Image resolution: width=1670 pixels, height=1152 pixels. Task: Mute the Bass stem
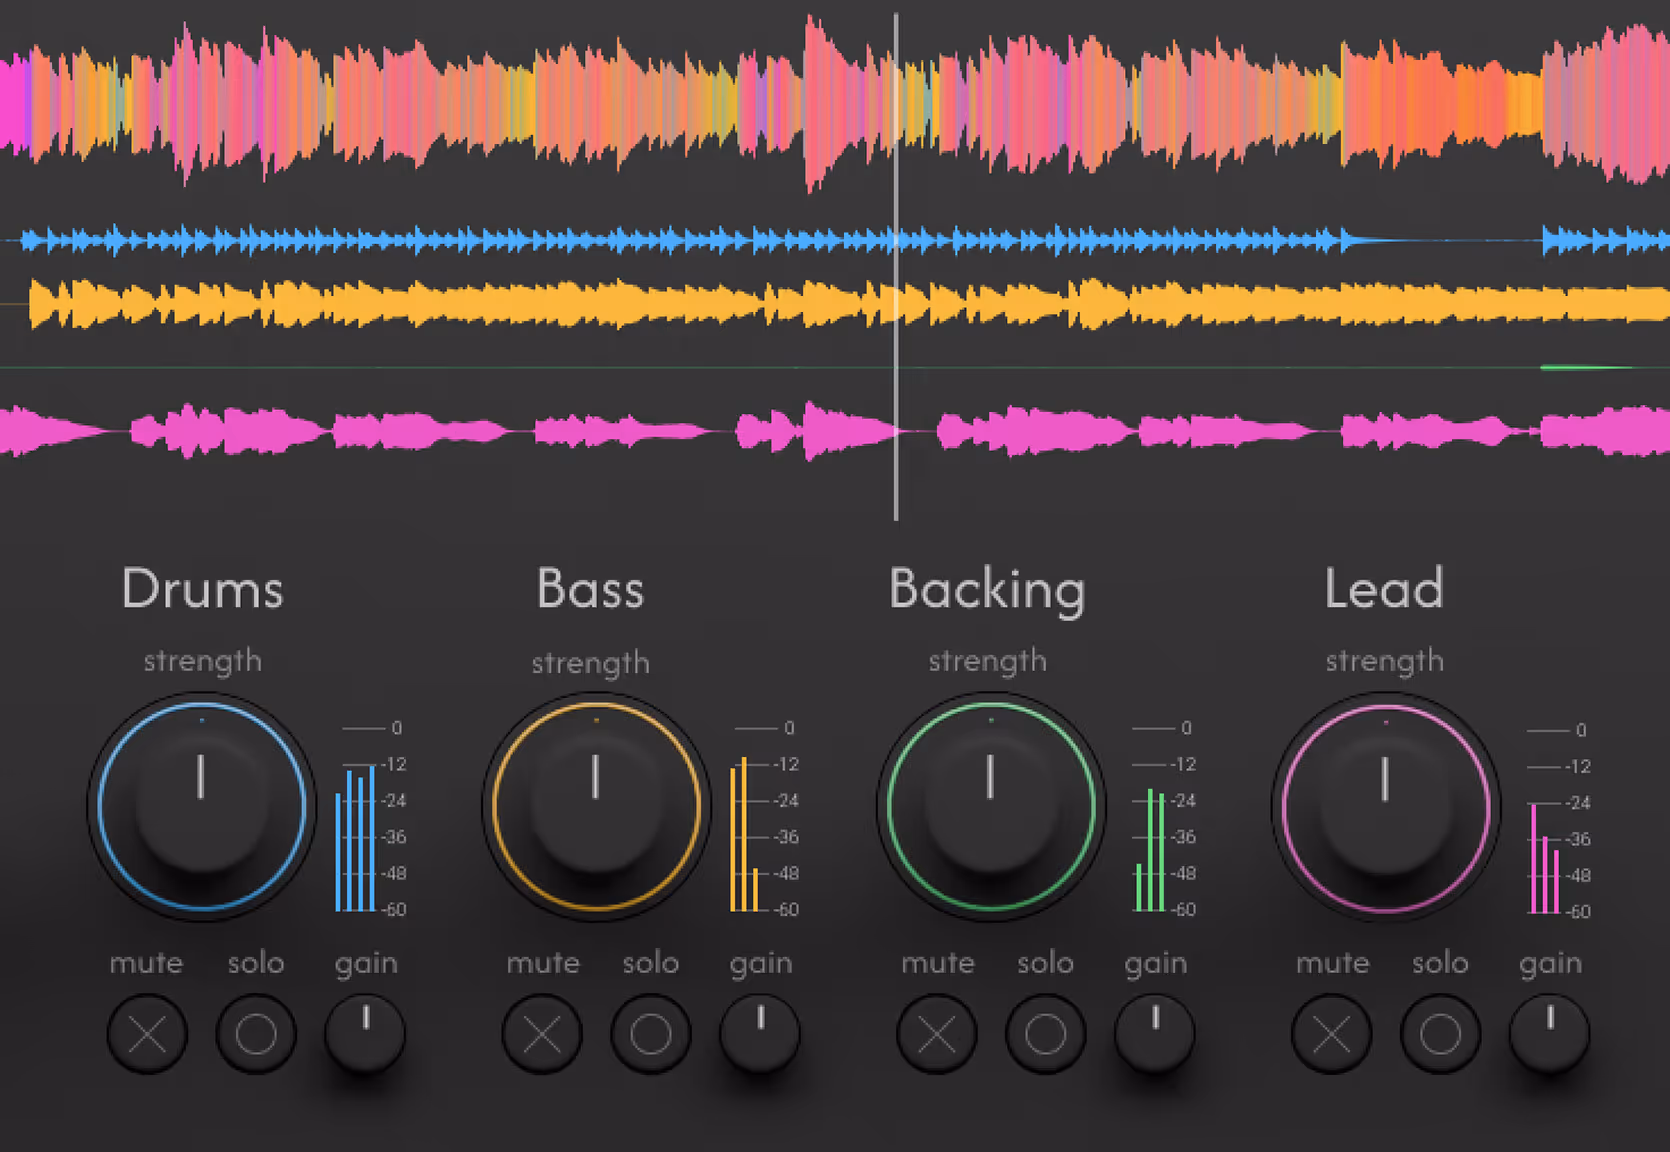(542, 1034)
